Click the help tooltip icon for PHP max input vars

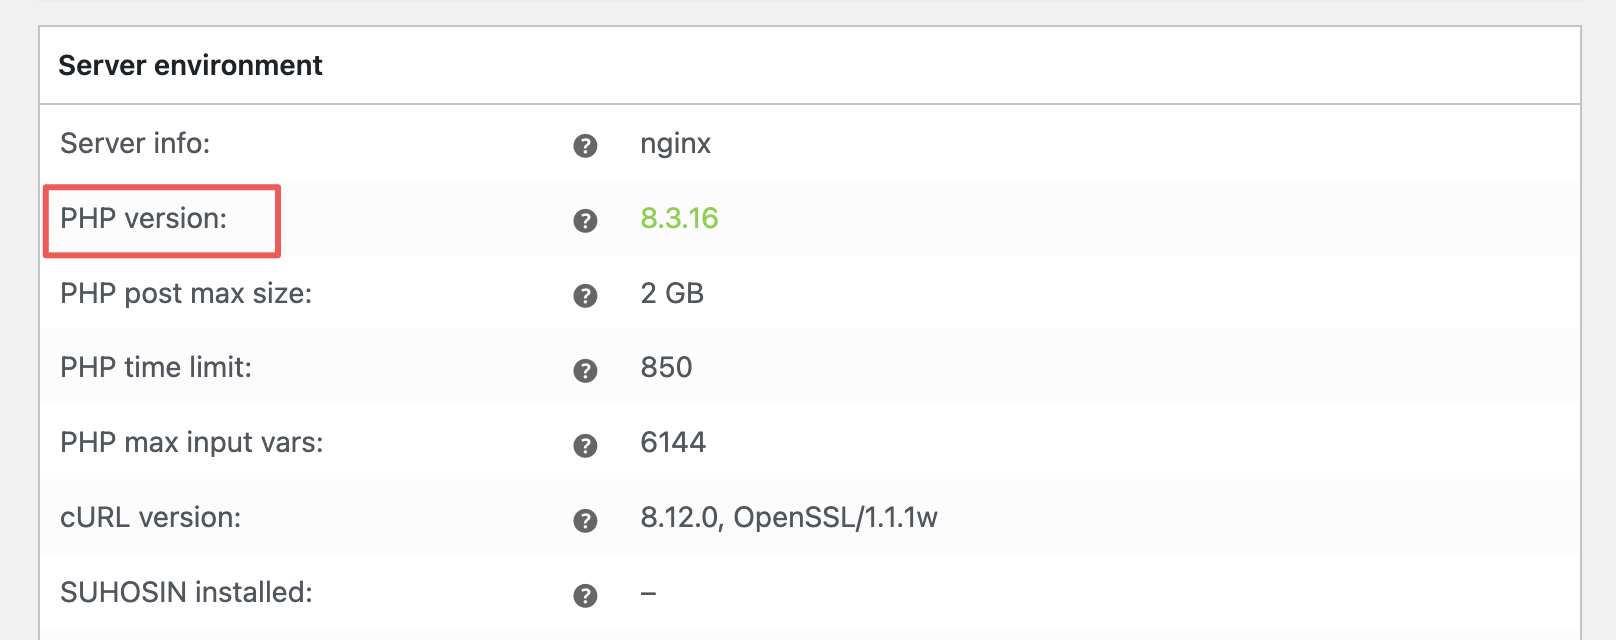coord(585,446)
